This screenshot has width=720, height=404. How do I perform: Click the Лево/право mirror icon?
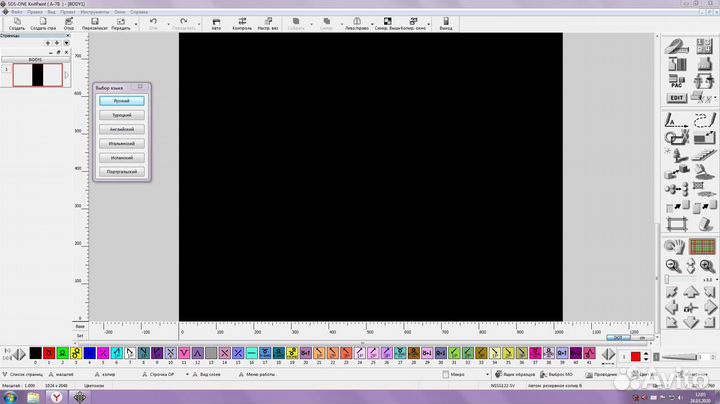point(357,24)
